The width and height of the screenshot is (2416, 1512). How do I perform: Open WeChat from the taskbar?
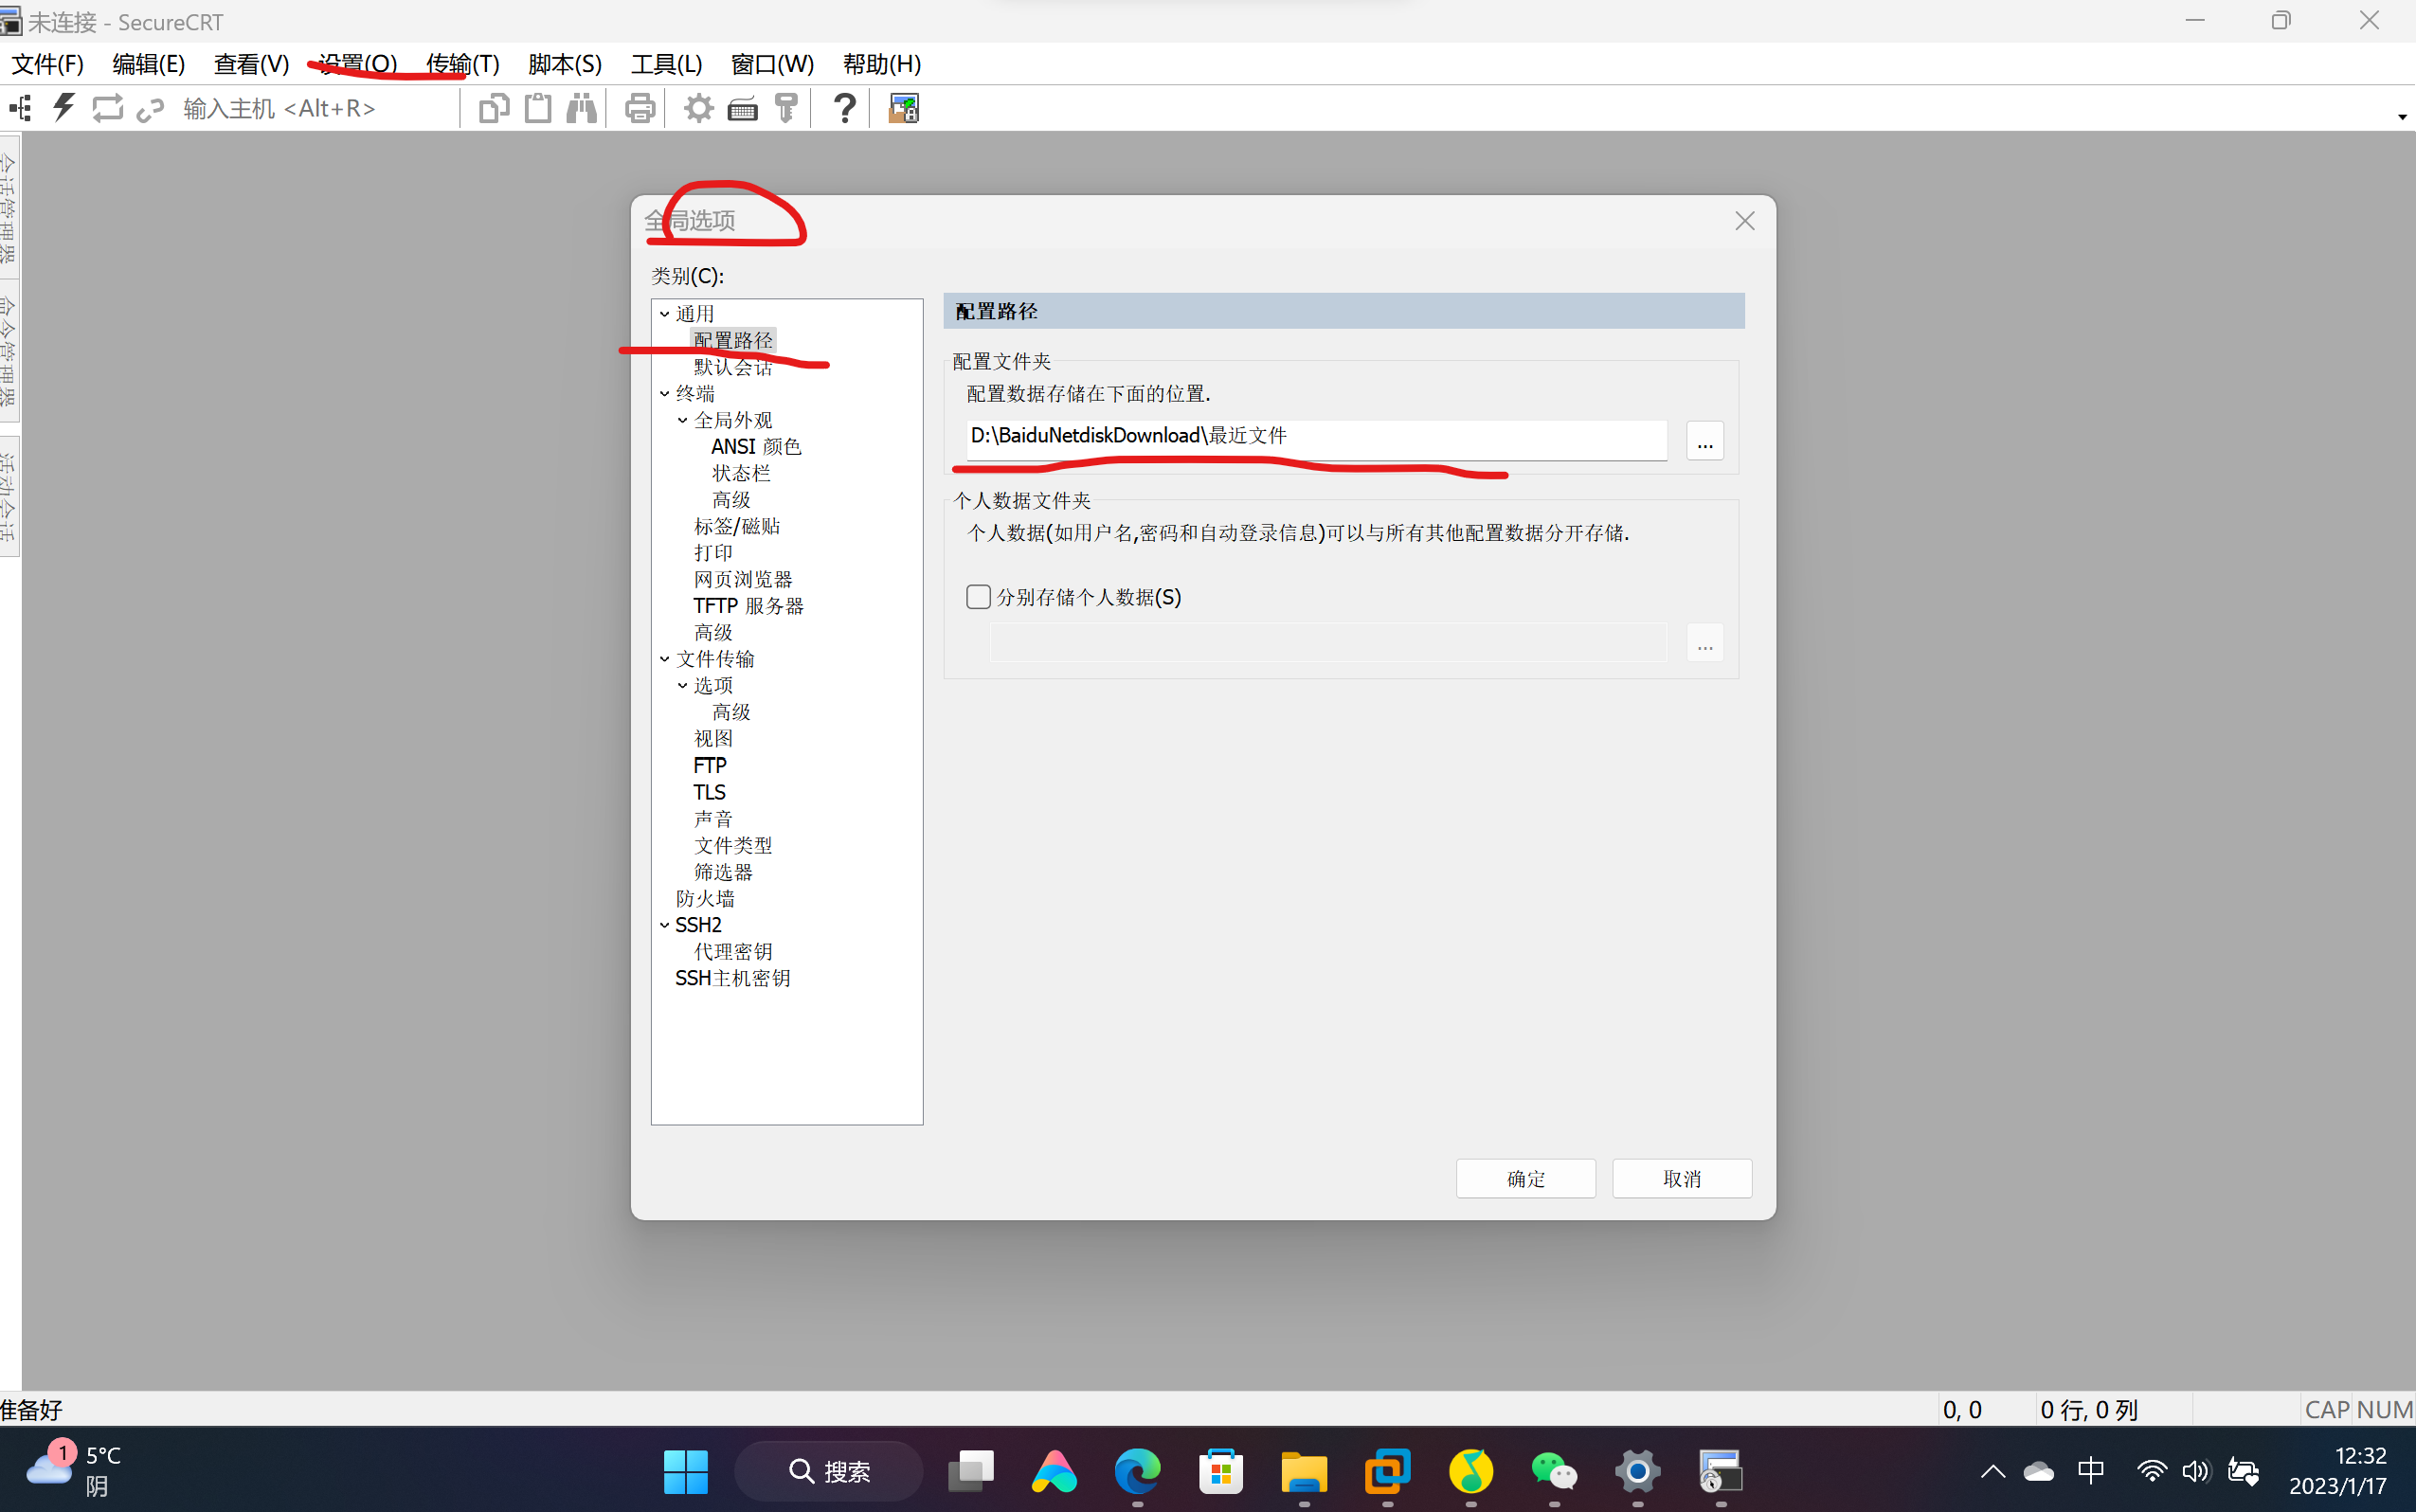pos(1553,1471)
